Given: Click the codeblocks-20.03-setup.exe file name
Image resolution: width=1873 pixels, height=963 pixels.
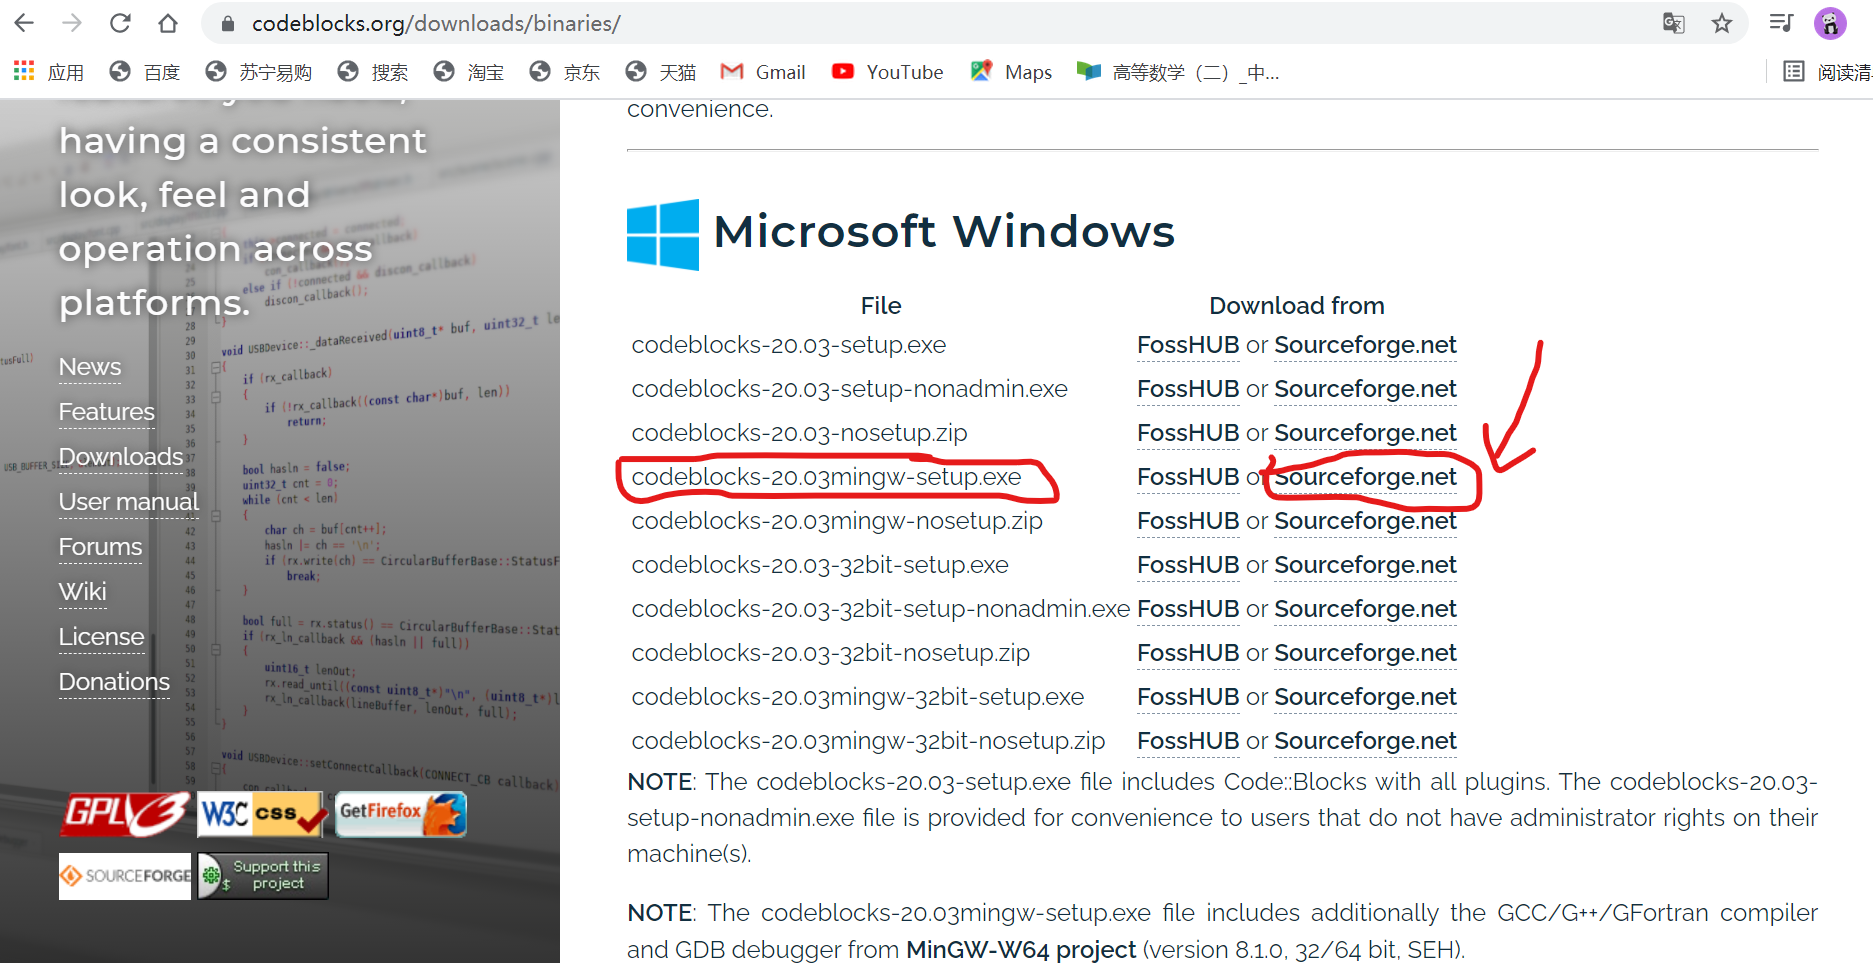Looking at the screenshot, I should click(x=789, y=345).
